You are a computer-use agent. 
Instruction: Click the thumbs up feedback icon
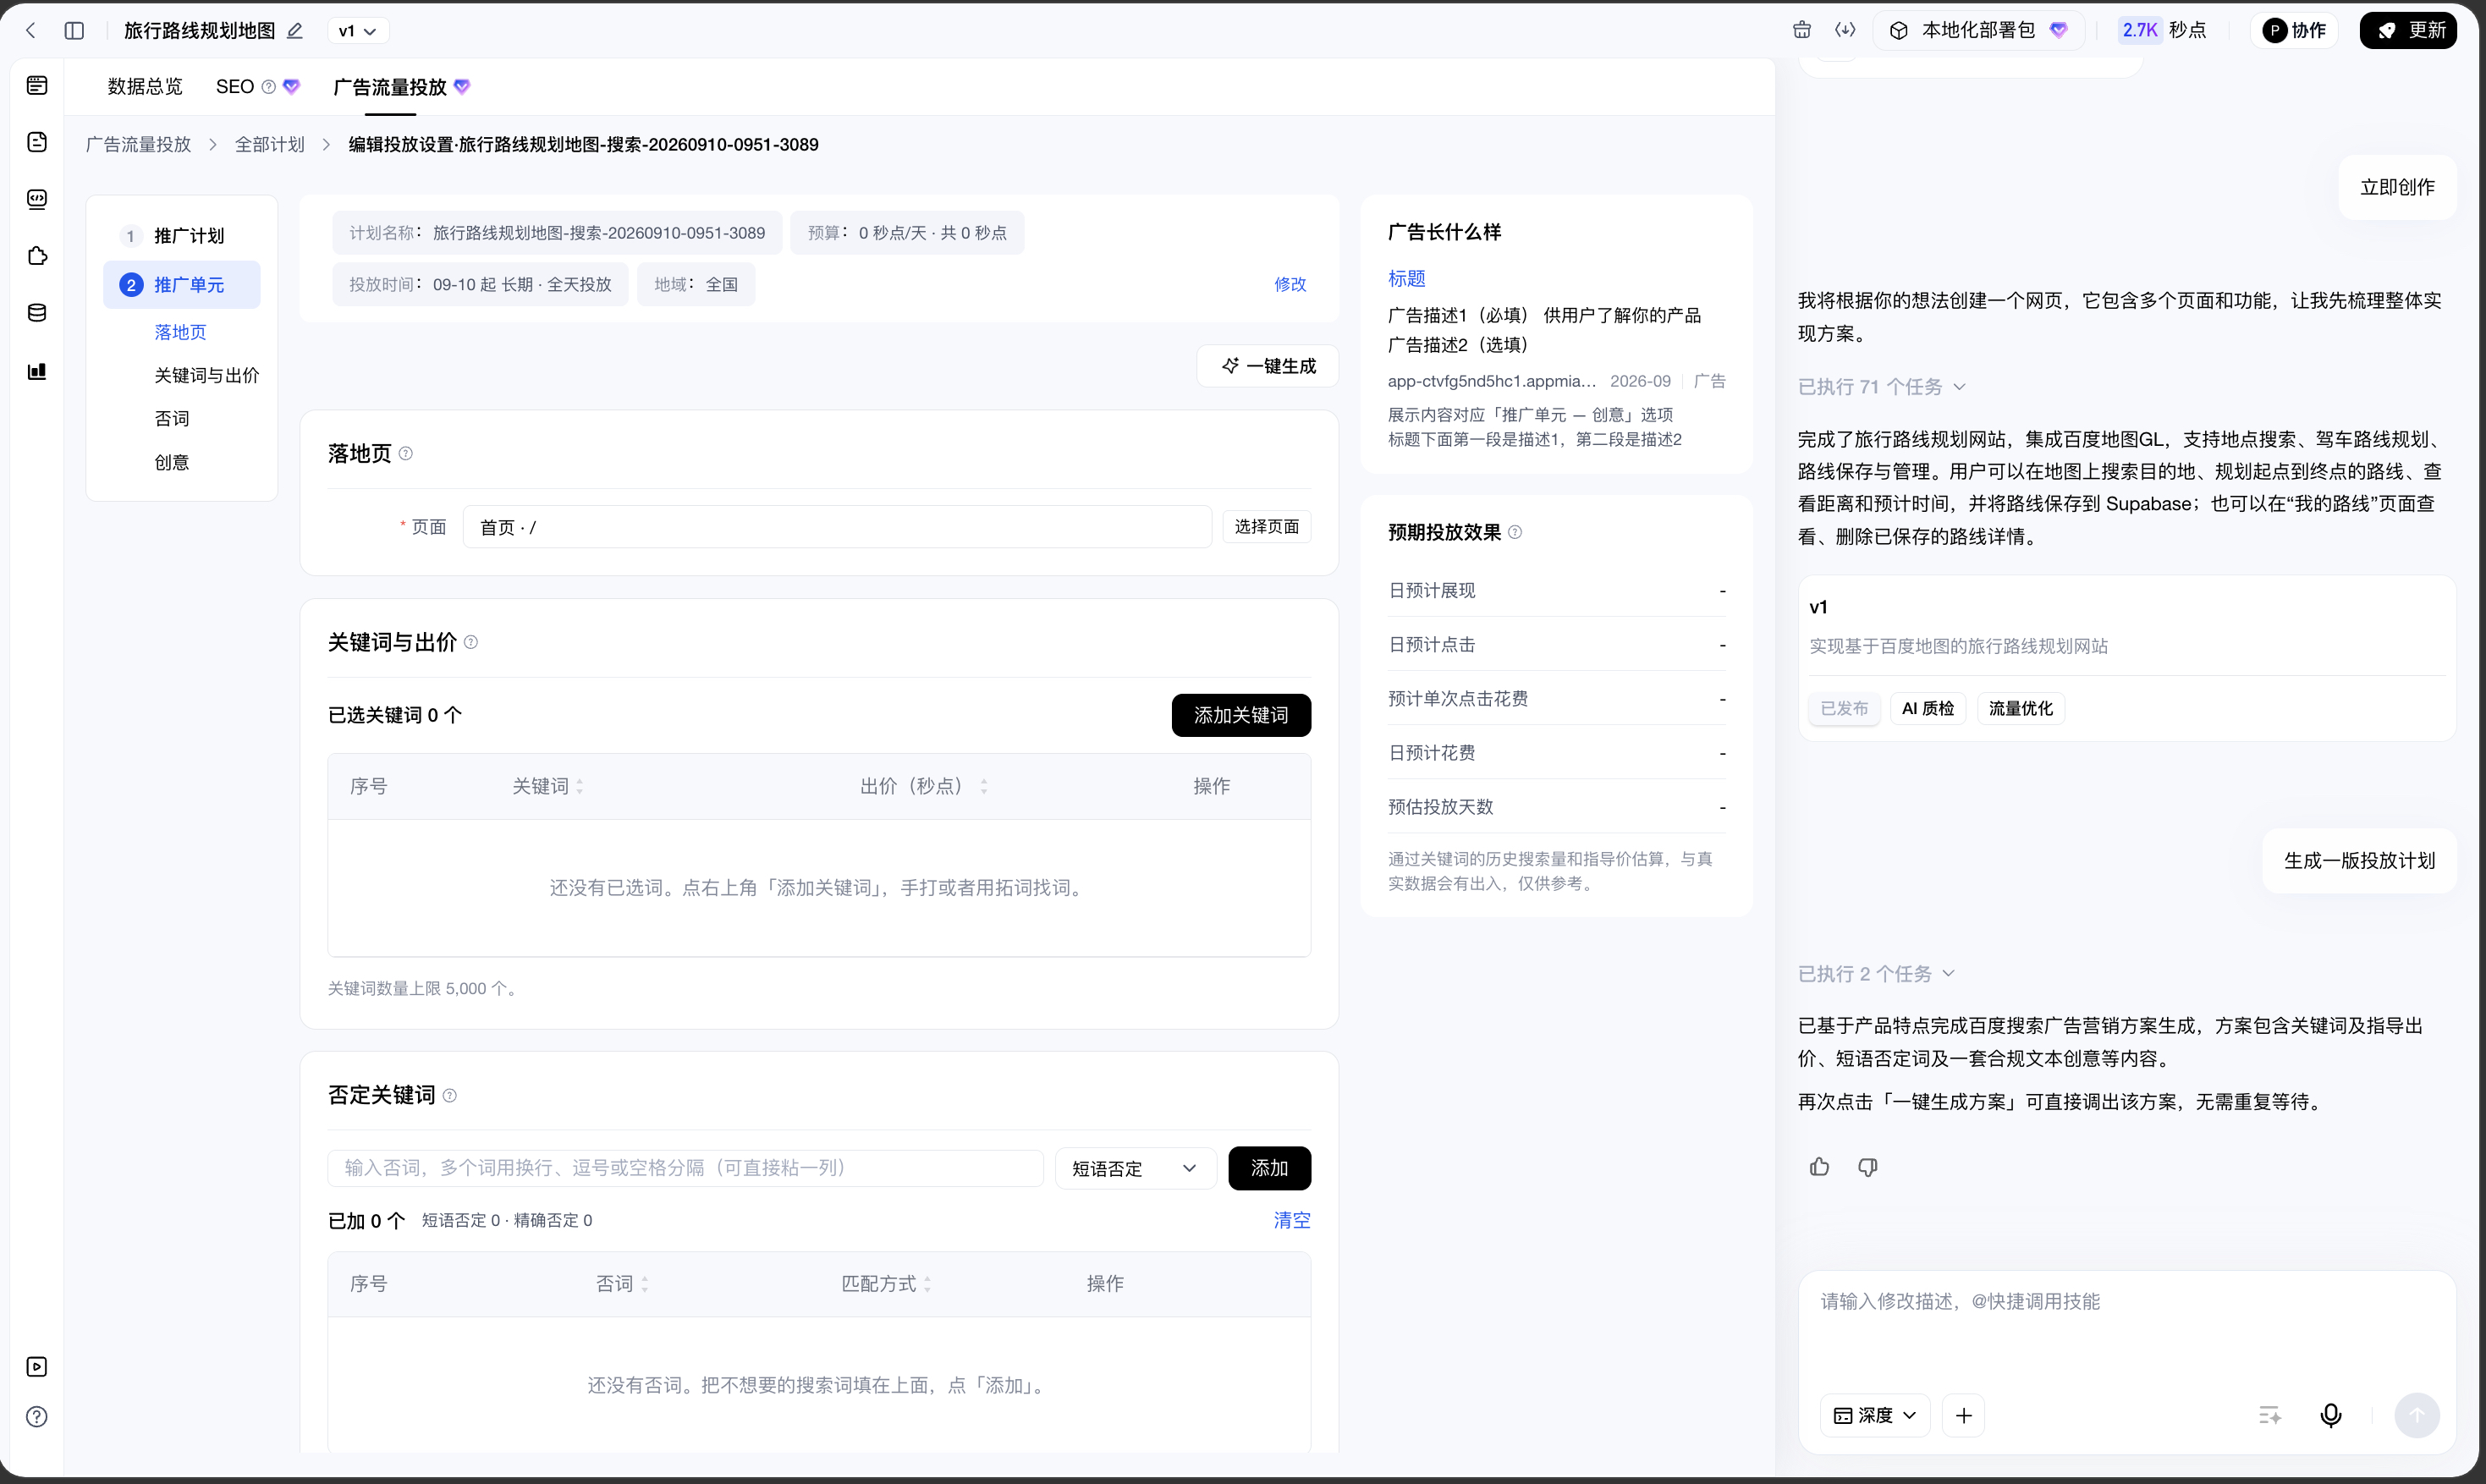pyautogui.click(x=1820, y=1167)
